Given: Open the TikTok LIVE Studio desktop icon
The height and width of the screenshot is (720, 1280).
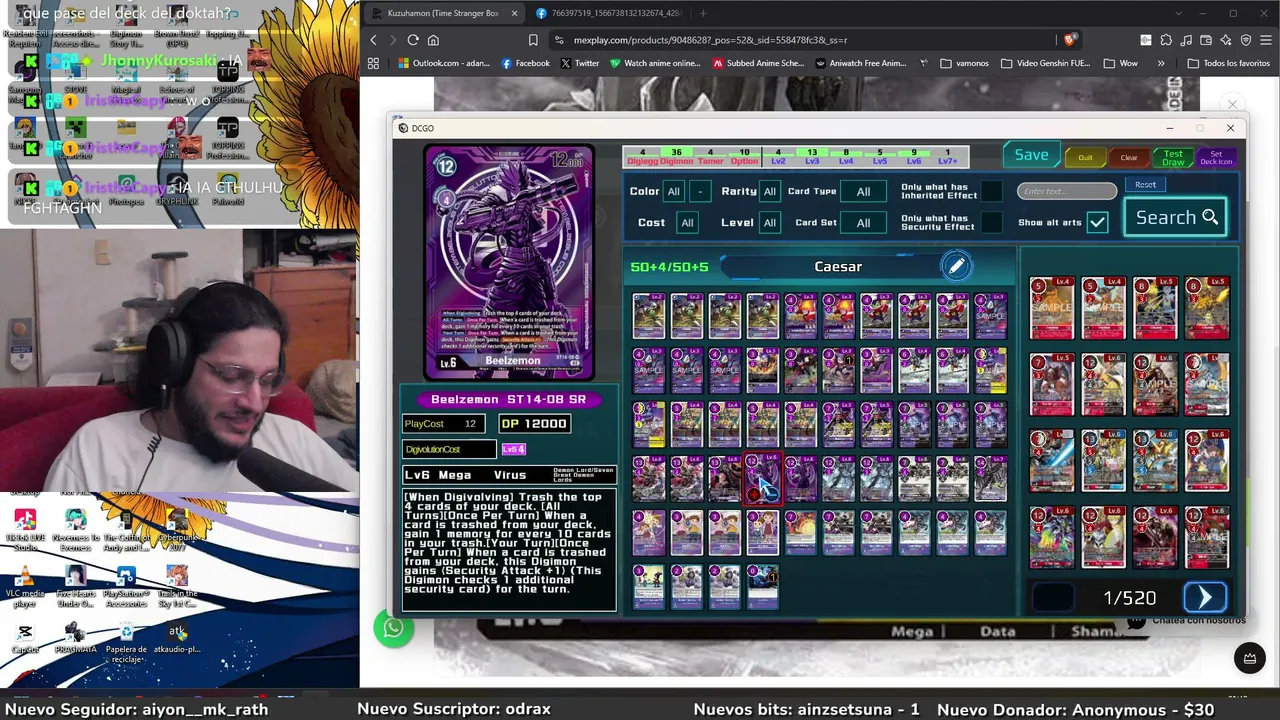Looking at the screenshot, I should point(25,528).
